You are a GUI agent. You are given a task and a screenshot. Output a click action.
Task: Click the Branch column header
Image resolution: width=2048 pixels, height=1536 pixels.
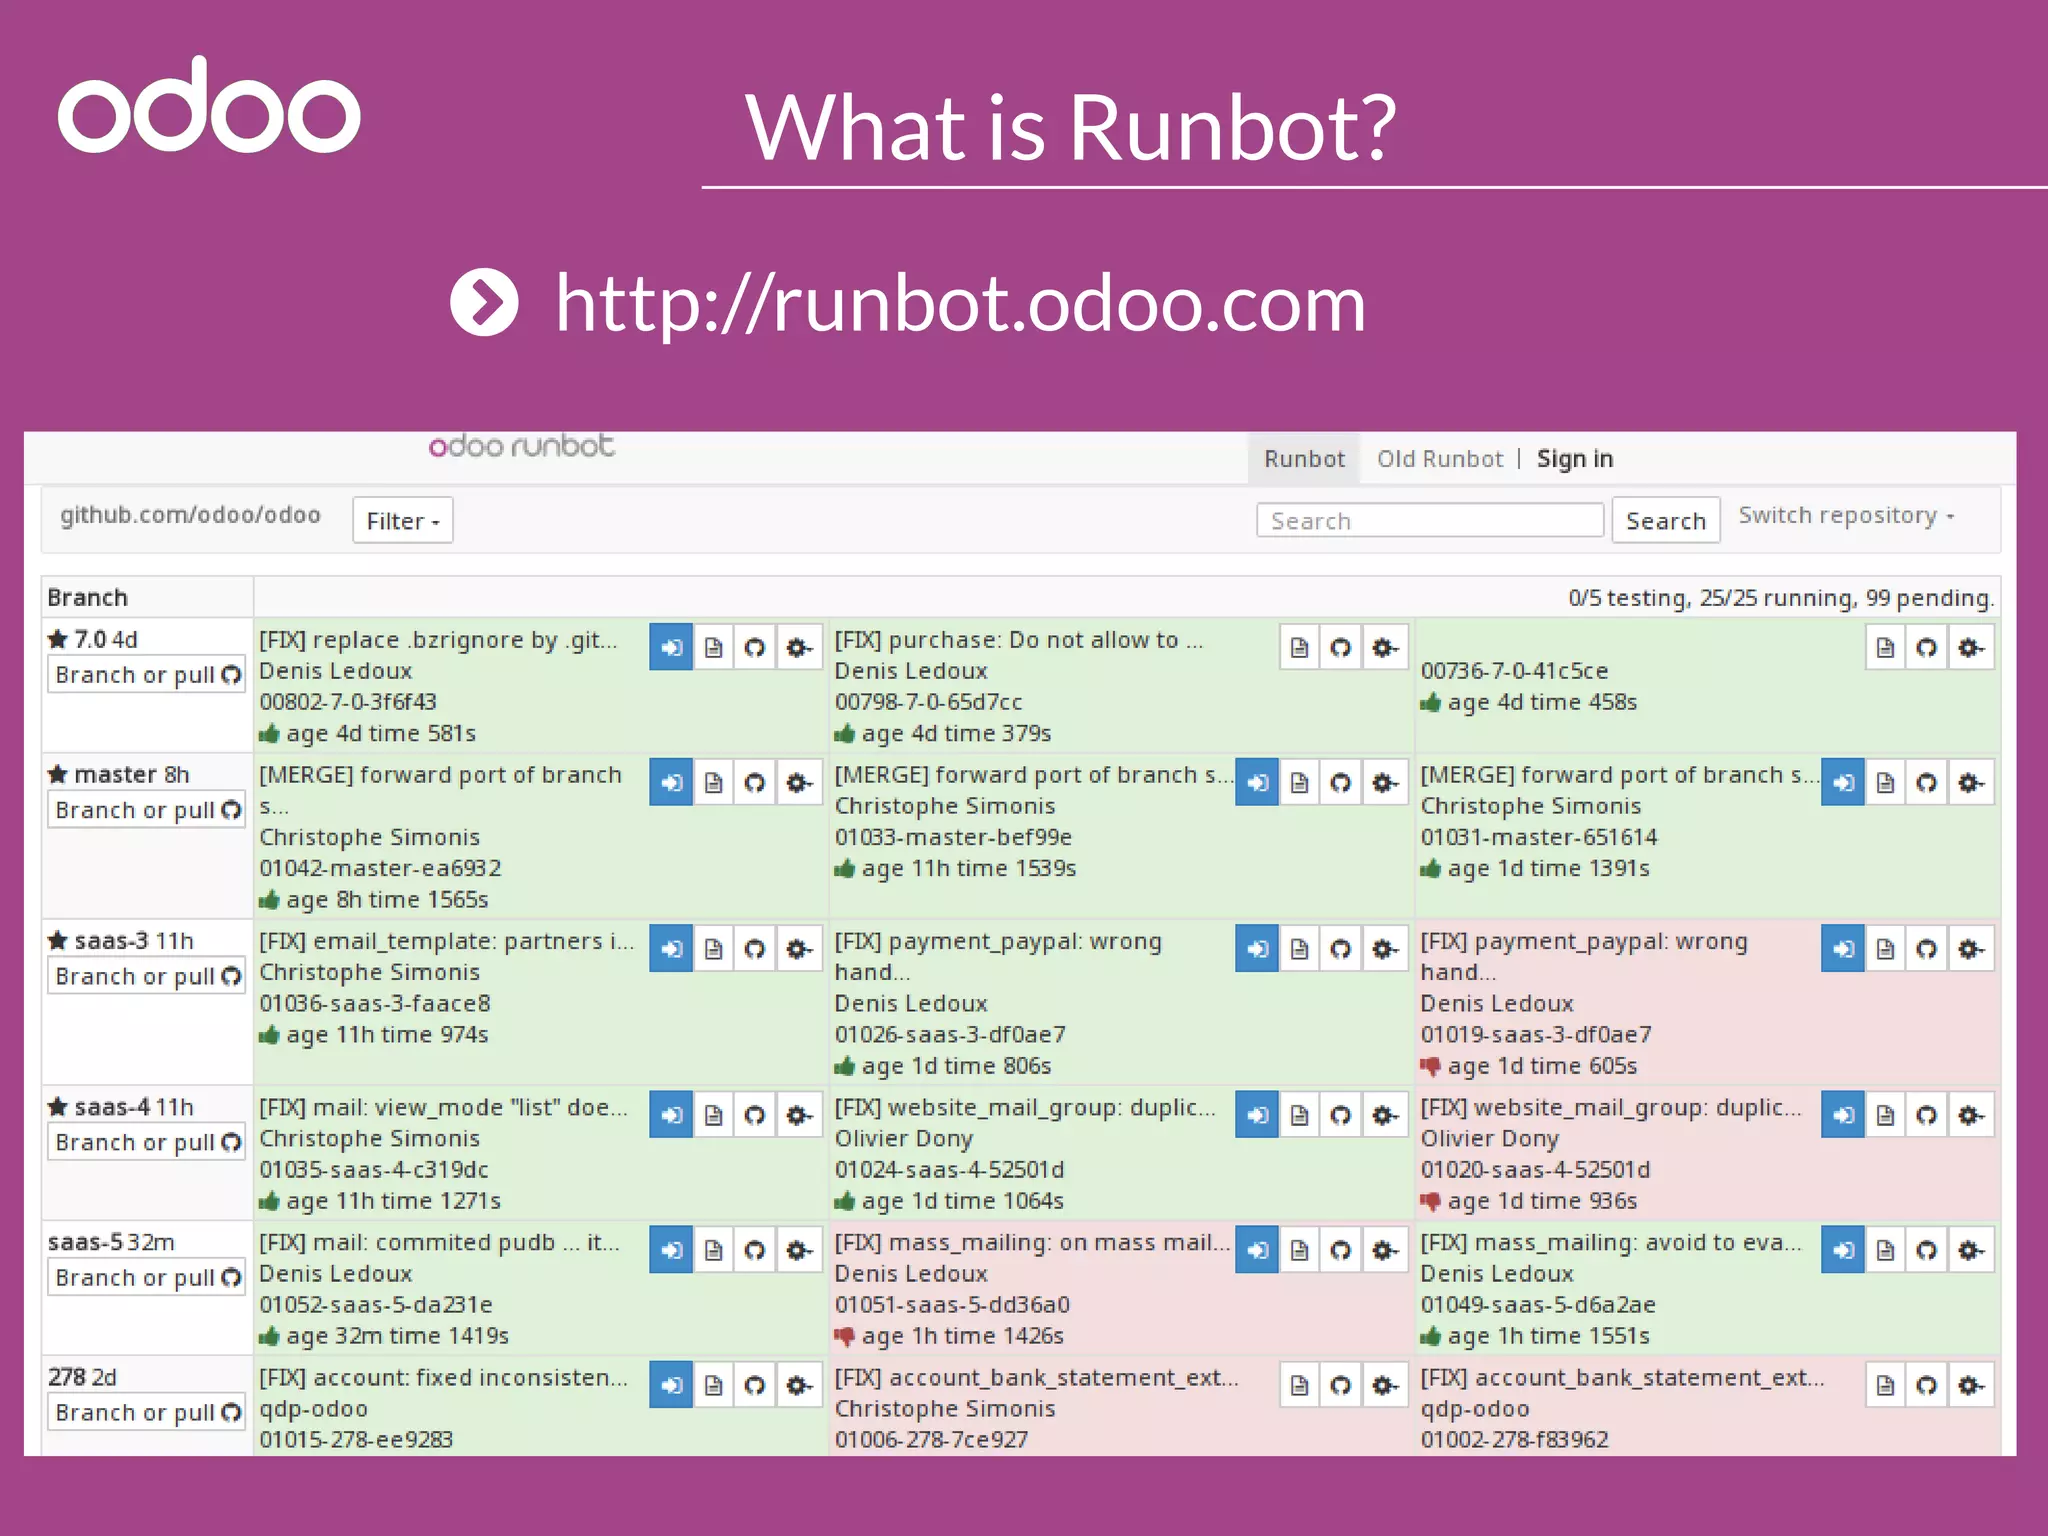(x=87, y=598)
